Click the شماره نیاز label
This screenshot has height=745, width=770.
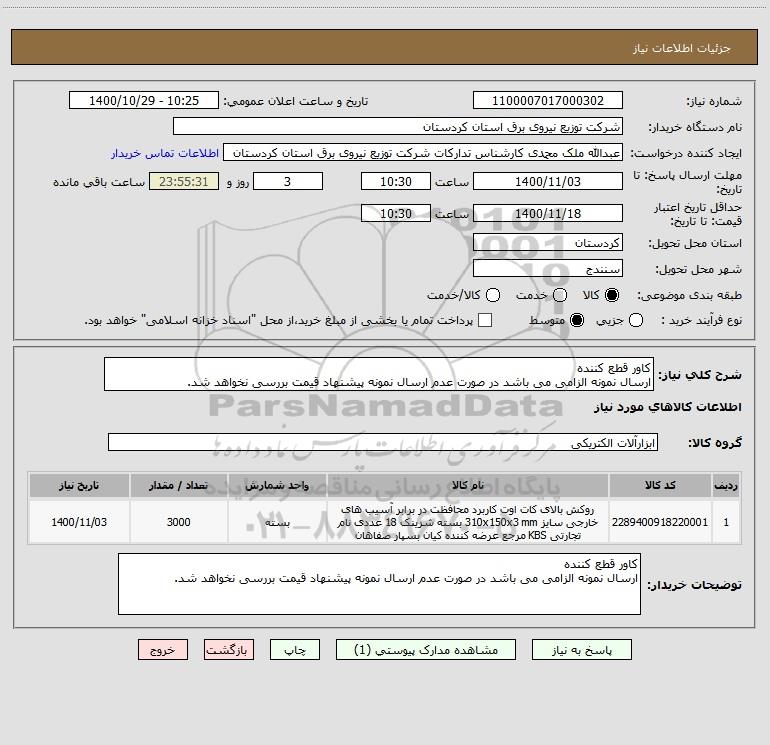pos(714,101)
